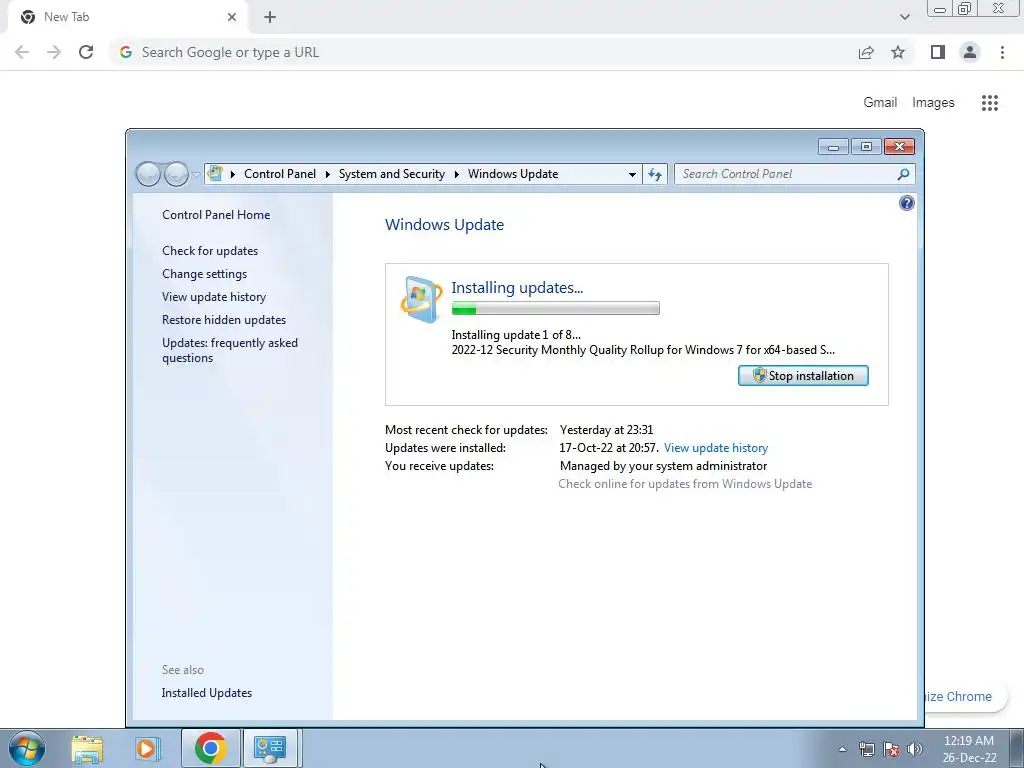Image resolution: width=1024 pixels, height=768 pixels.
Task: Click the share page icon in Chrome
Action: 866,52
